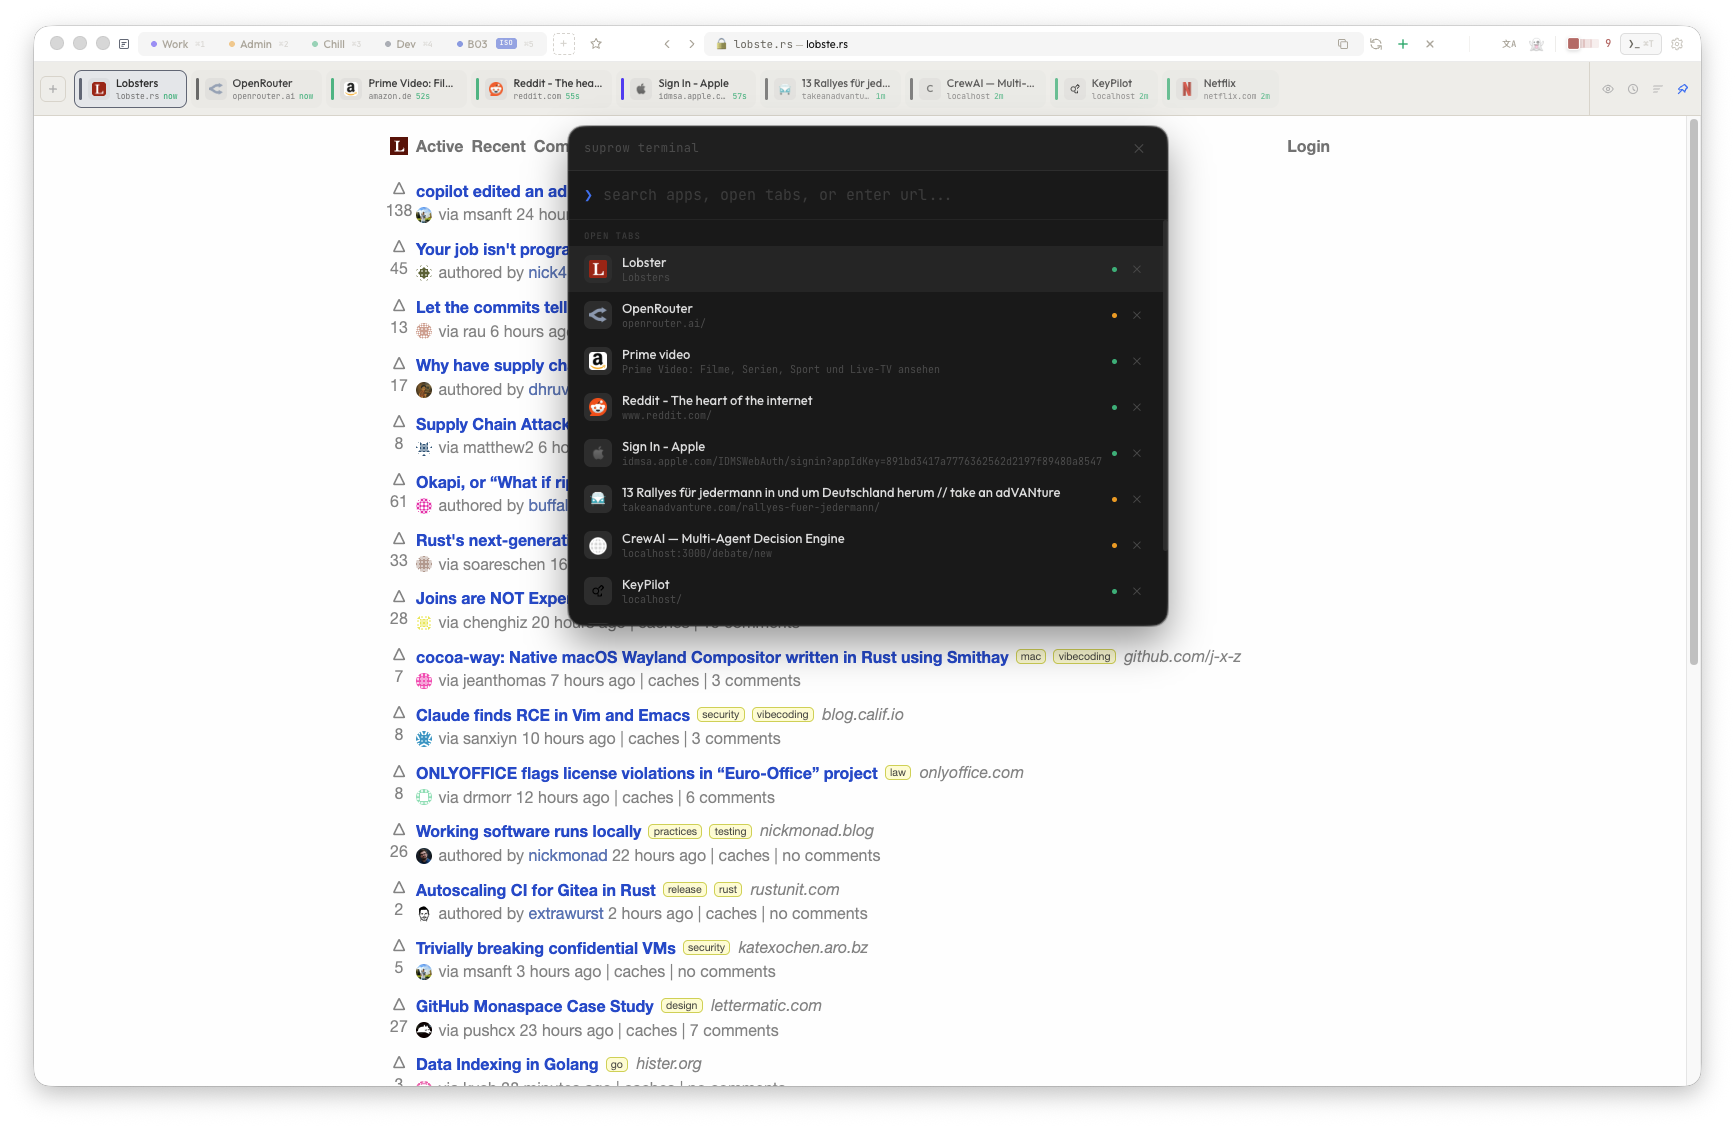Screen dimensions: 1735x1128
Task: Select the Netflix tab
Action: click(x=1226, y=89)
